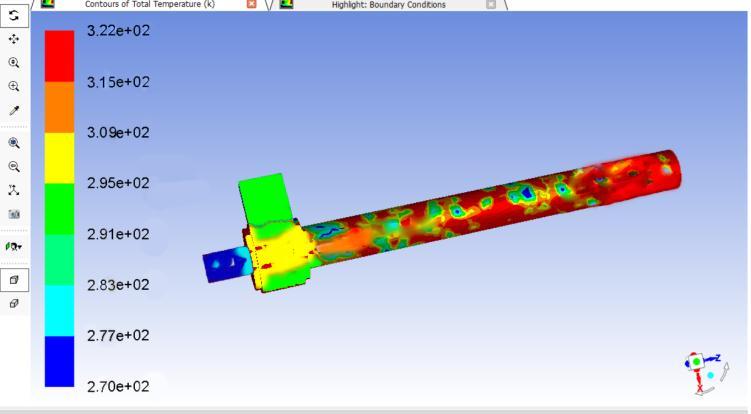751x414 pixels.
Task: Click the orange band of the color legend
Action: click(x=59, y=107)
